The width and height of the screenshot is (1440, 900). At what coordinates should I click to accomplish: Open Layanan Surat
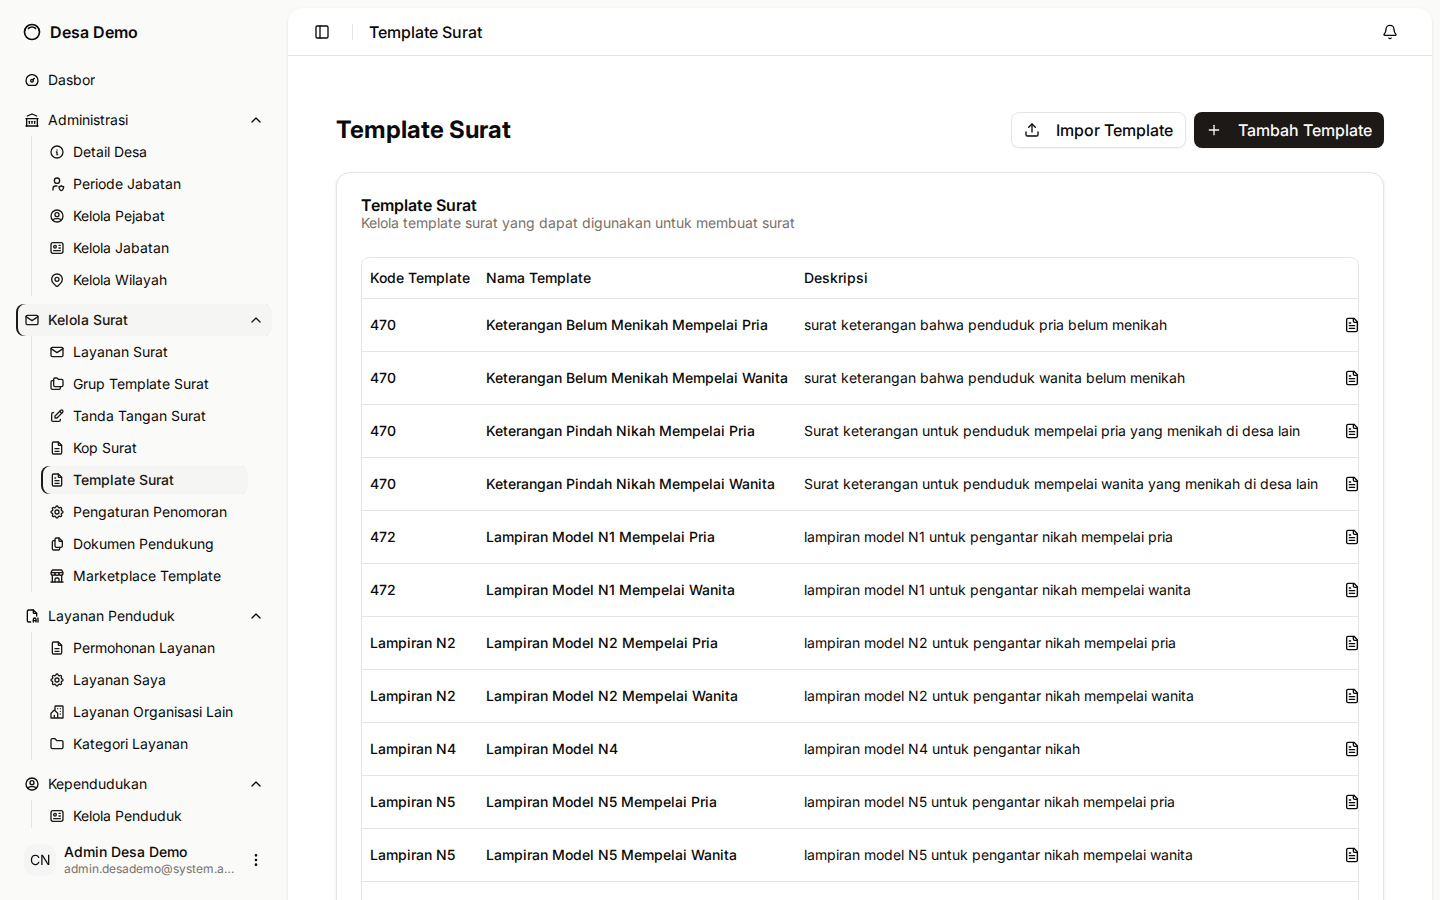(x=144, y=352)
